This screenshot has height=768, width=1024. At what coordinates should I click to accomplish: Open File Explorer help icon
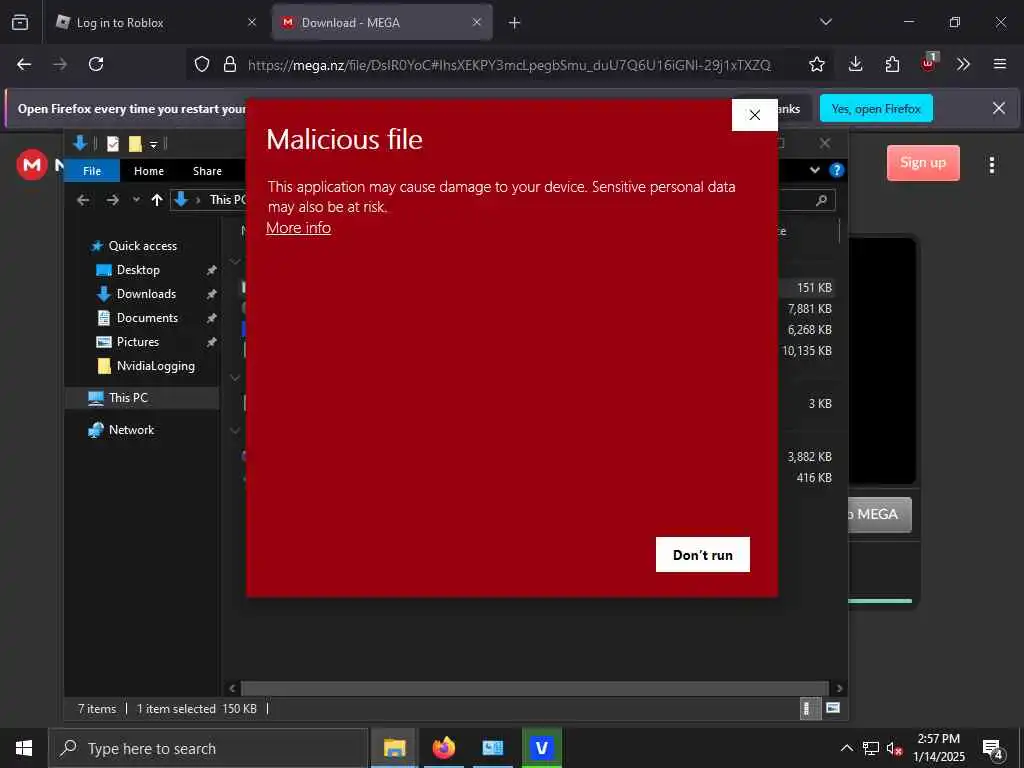pos(836,170)
